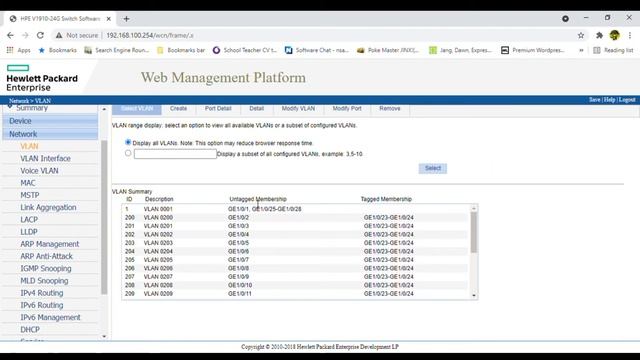640x360 pixels.
Task: Open VLAN Interface in sidebar
Action: click(45, 158)
